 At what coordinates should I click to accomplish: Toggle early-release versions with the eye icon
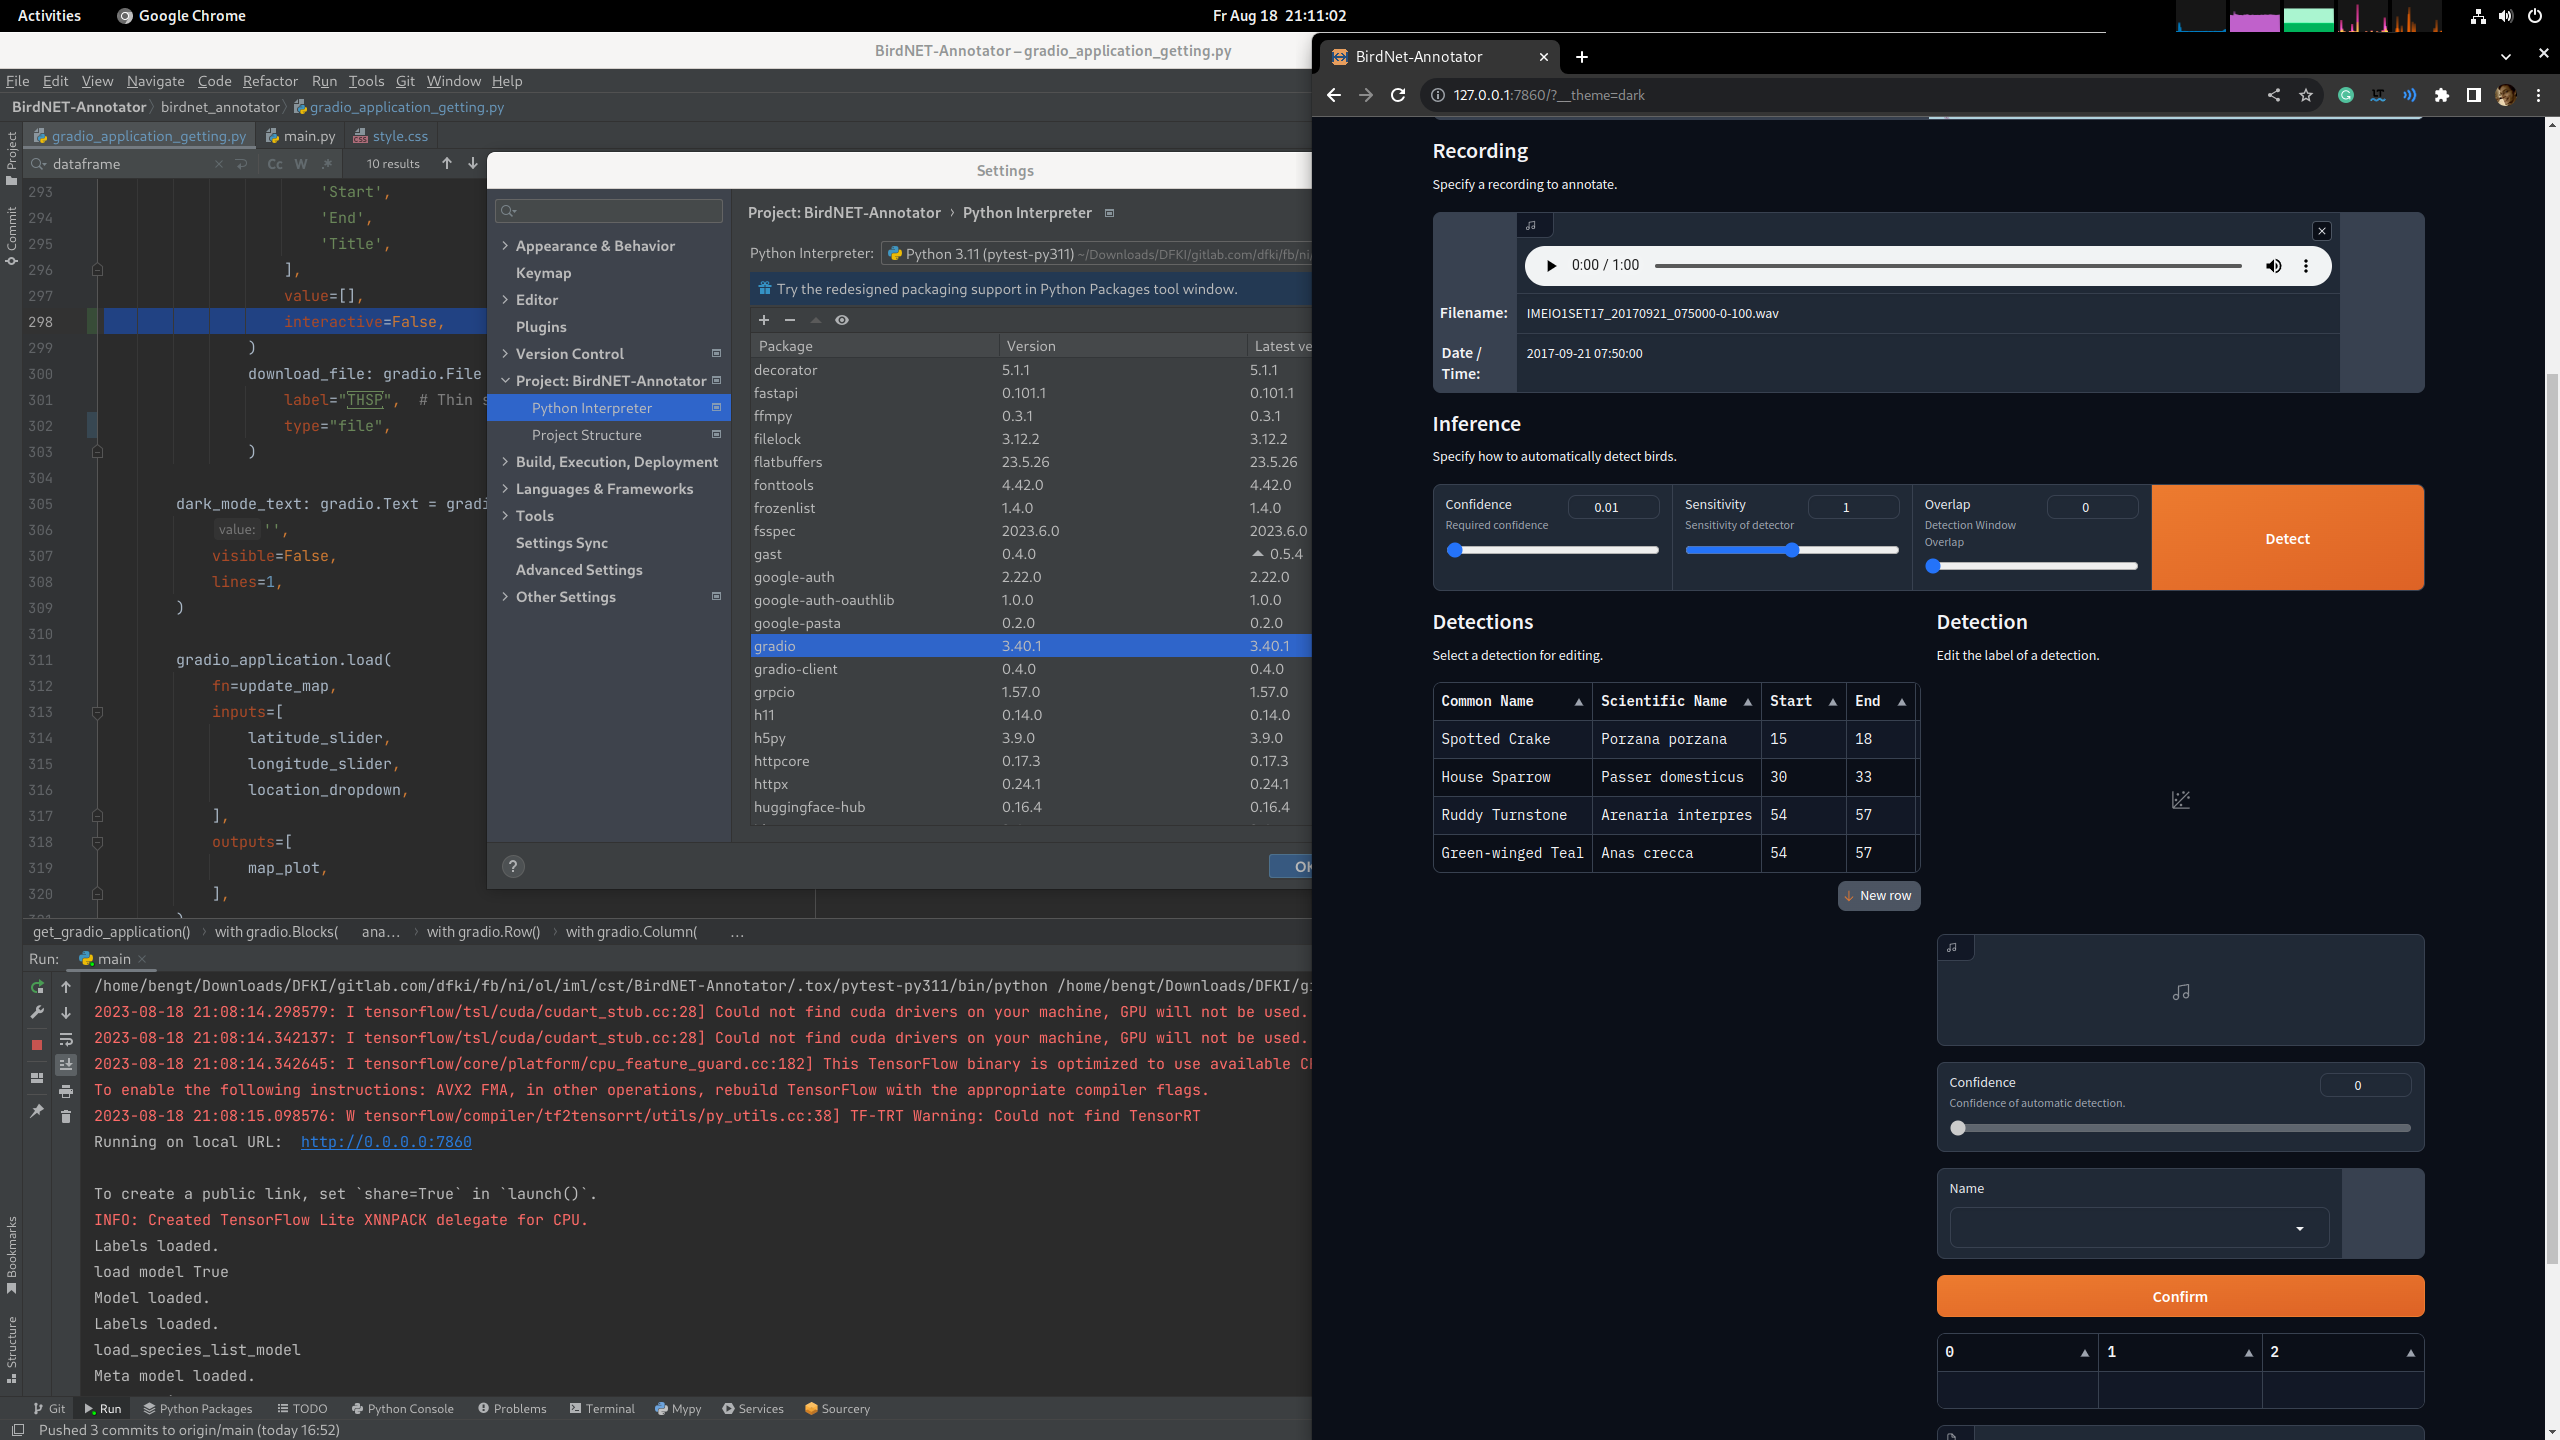(841, 320)
